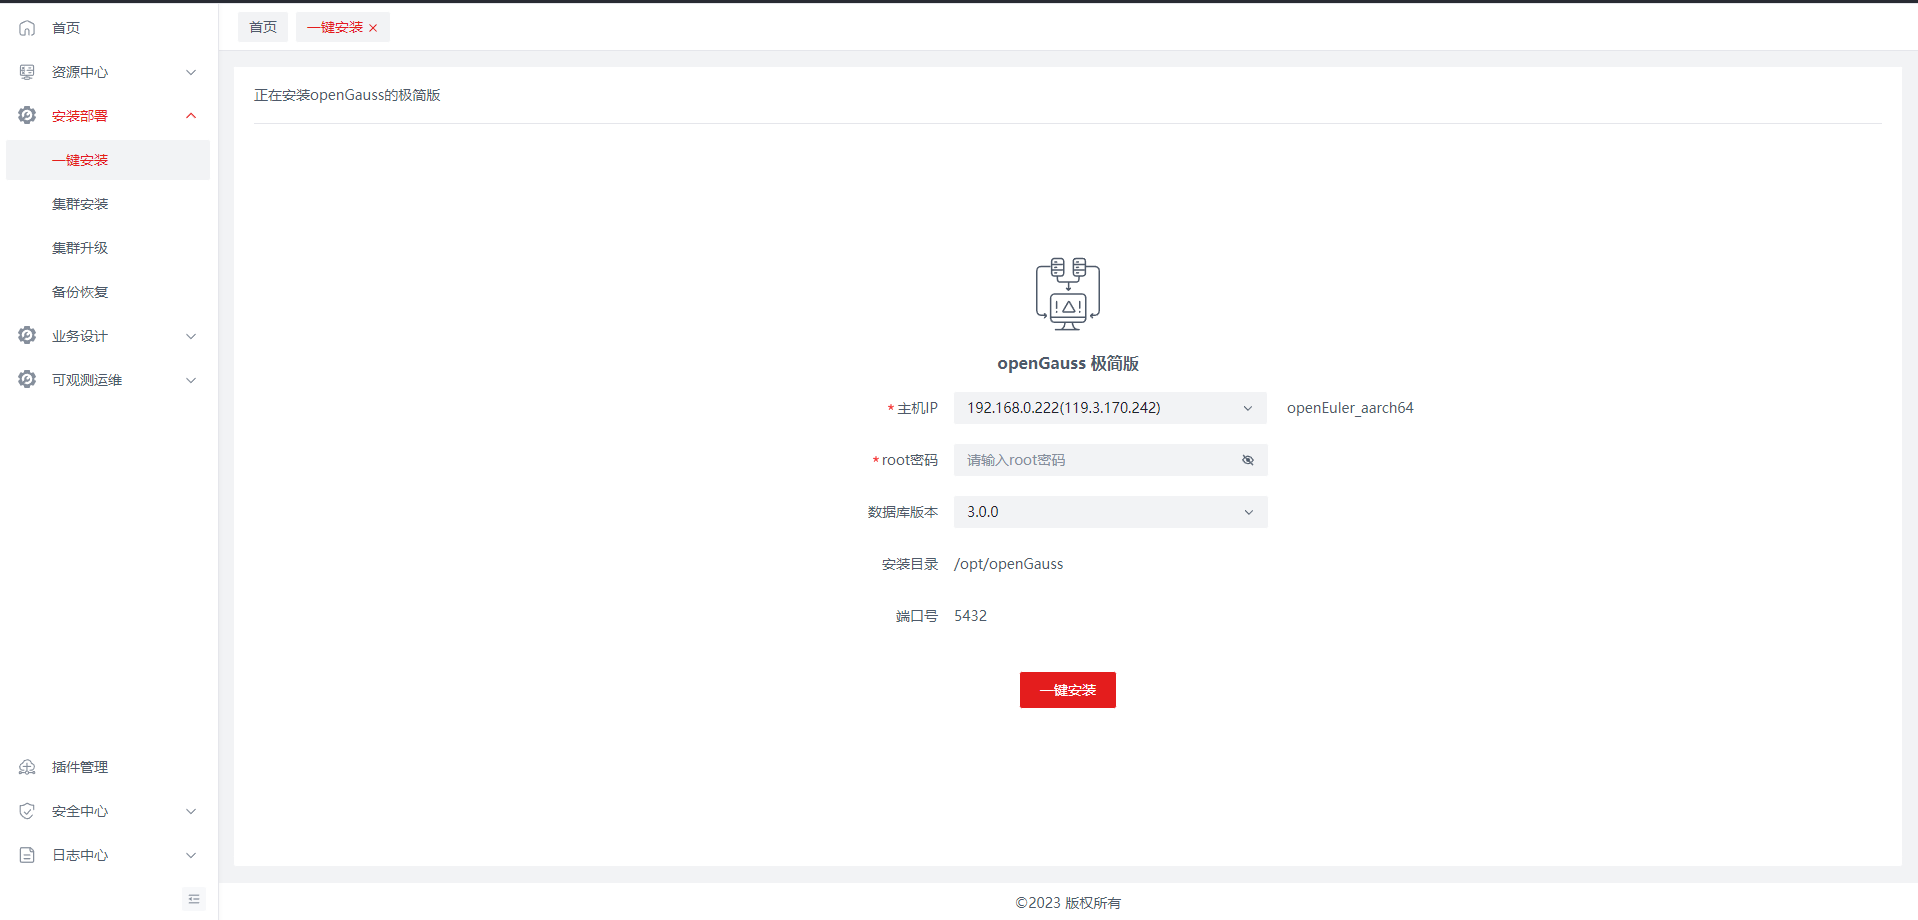The width and height of the screenshot is (1918, 920).
Task: Click the root密码 input field
Action: (x=1095, y=460)
